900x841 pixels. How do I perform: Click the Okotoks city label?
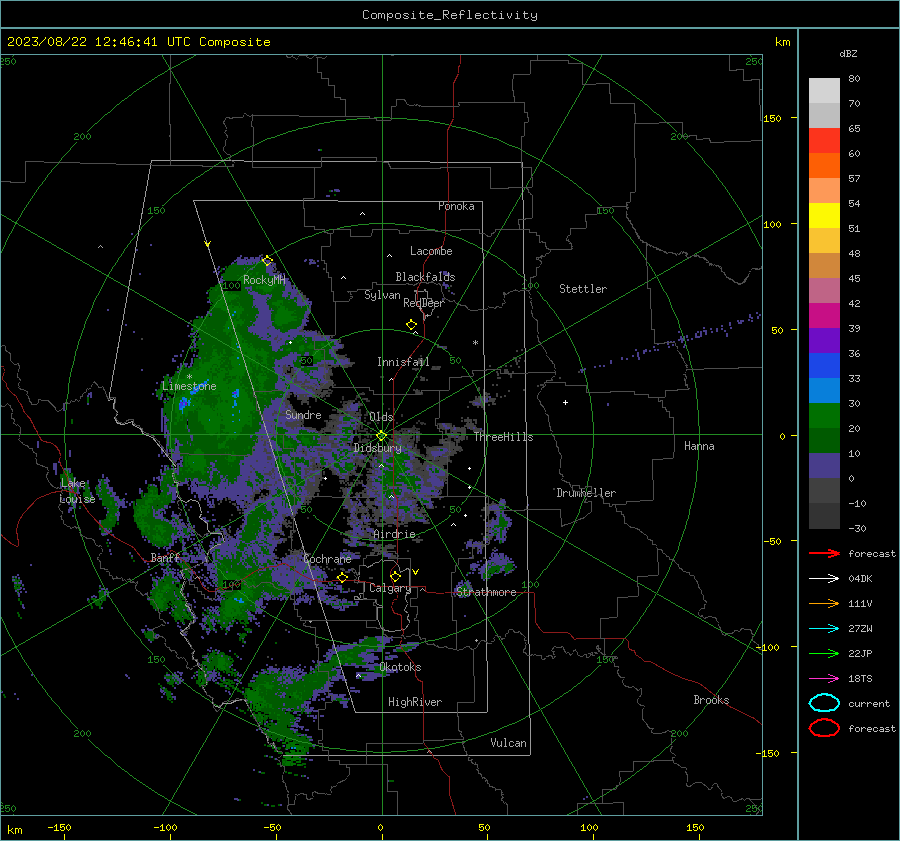coord(400,667)
